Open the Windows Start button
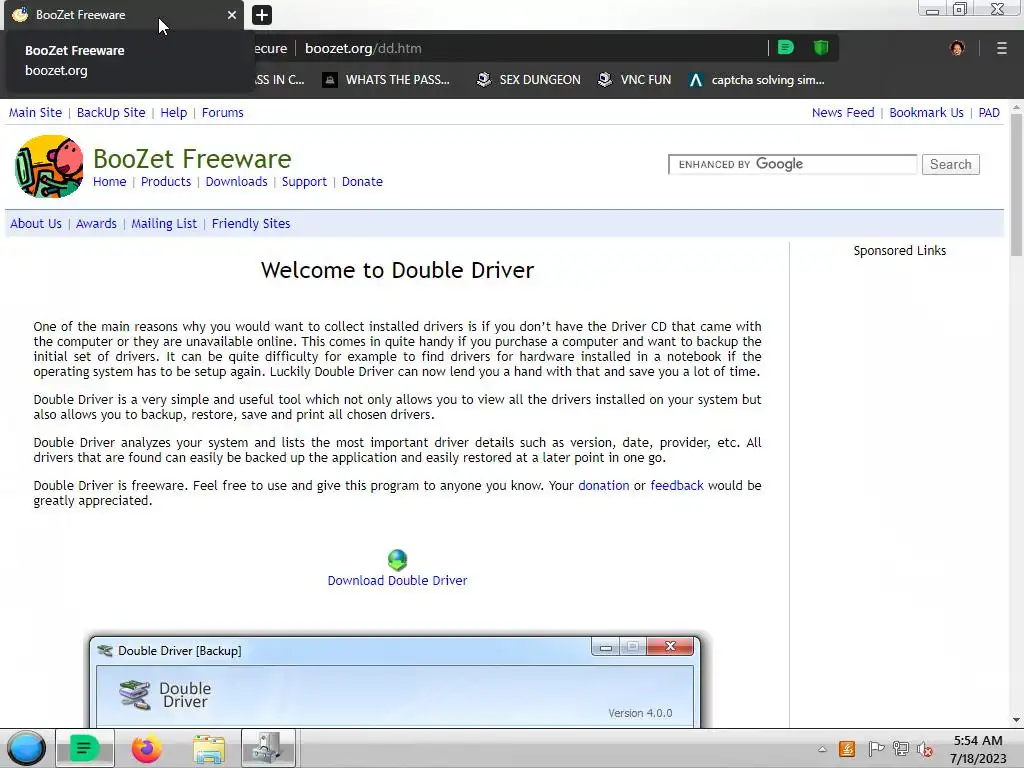This screenshot has height=768, width=1024. tap(26, 748)
